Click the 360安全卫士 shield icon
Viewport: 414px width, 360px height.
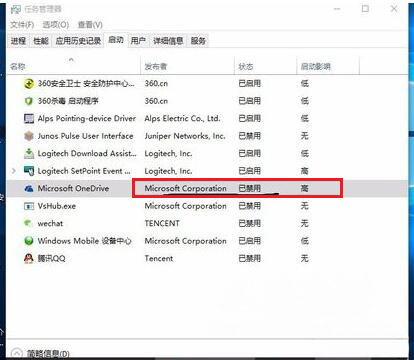pyautogui.click(x=29, y=83)
